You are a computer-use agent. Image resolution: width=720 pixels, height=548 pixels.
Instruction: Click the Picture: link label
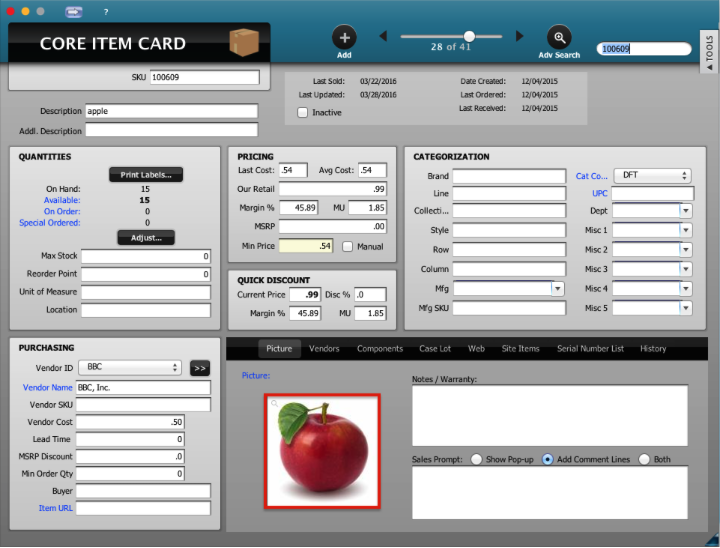256,375
